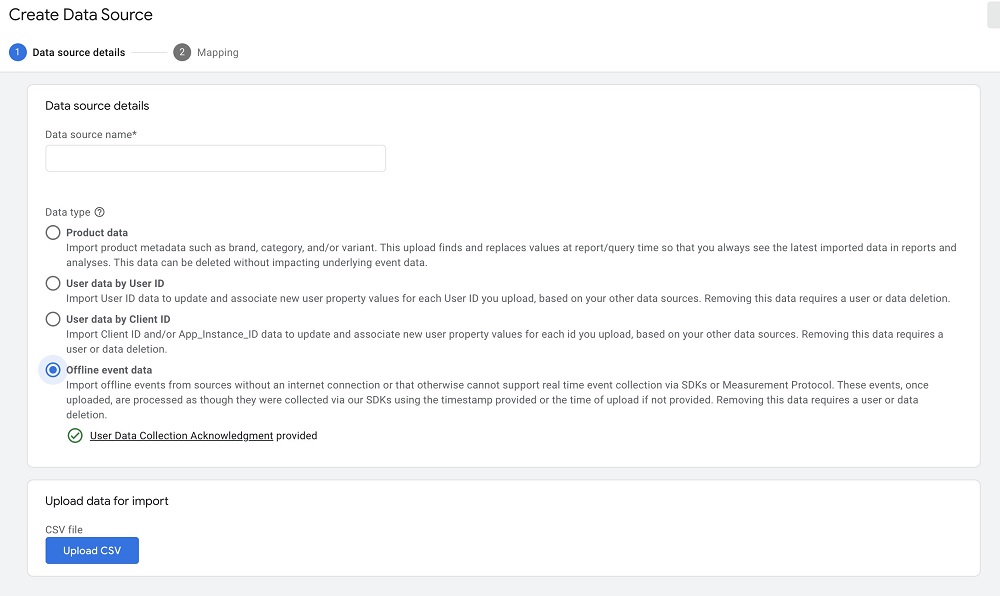The width and height of the screenshot is (1000, 596).
Task: Click the User data by User ID label
Action: (x=115, y=283)
